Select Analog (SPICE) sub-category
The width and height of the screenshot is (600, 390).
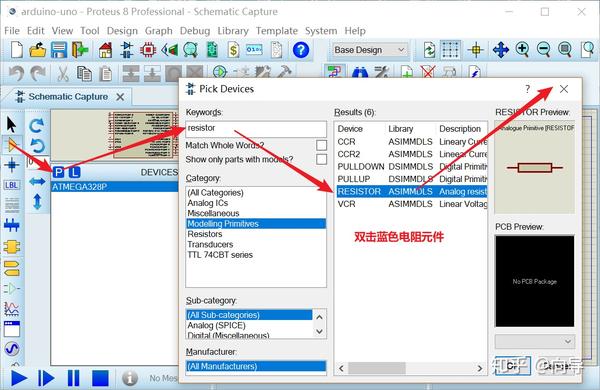click(x=249, y=325)
